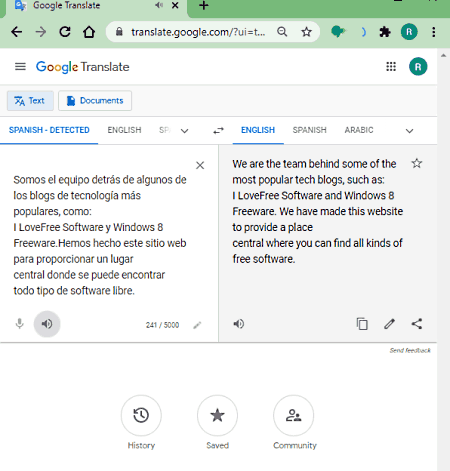Click the address bar URL
Image resolution: width=450 pixels, height=471 pixels.
(198, 32)
